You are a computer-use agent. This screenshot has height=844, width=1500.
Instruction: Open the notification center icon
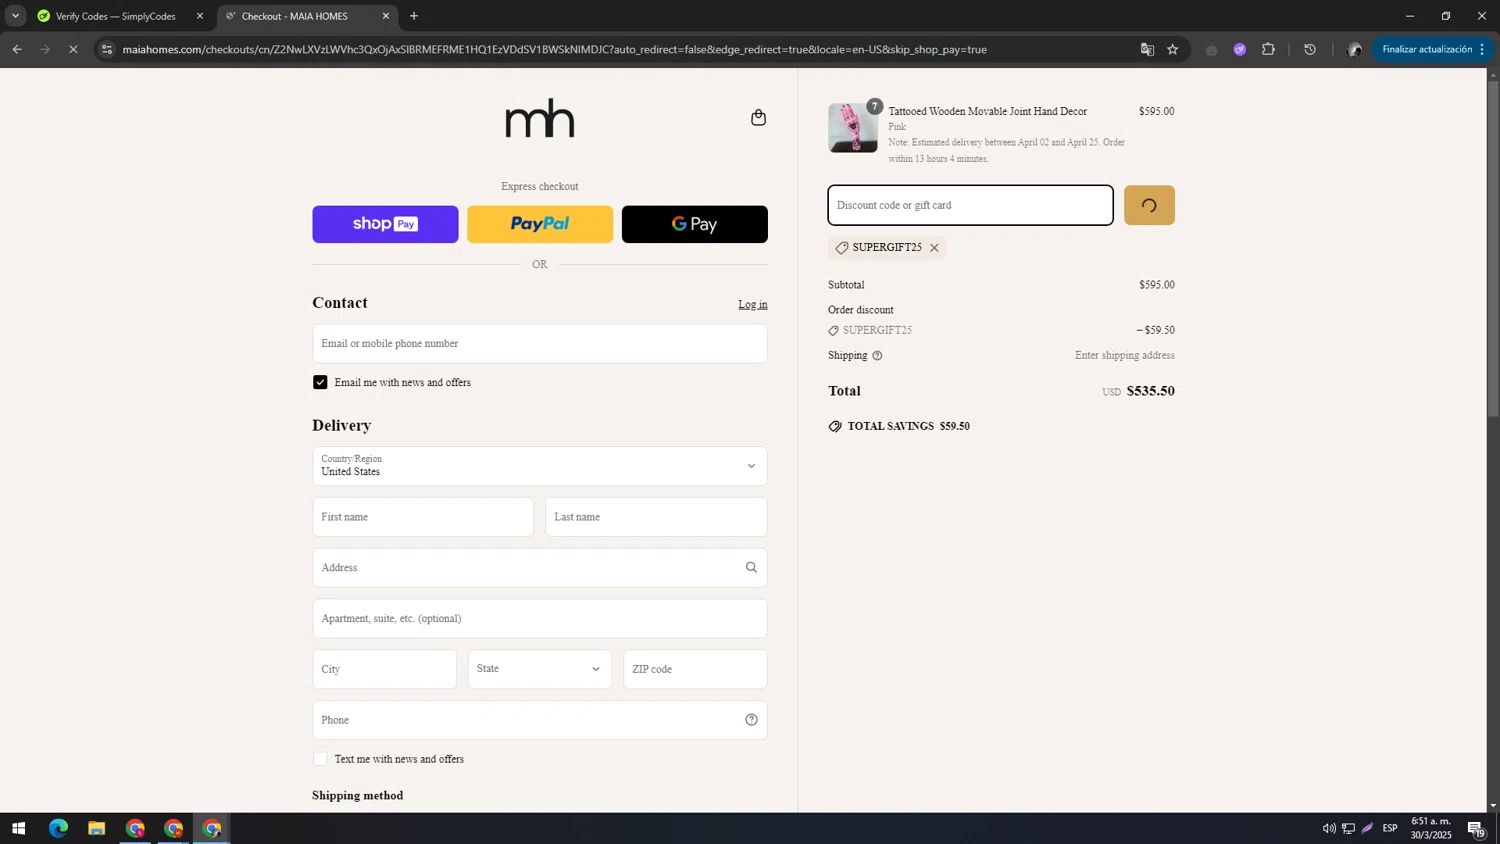pyautogui.click(x=1476, y=829)
